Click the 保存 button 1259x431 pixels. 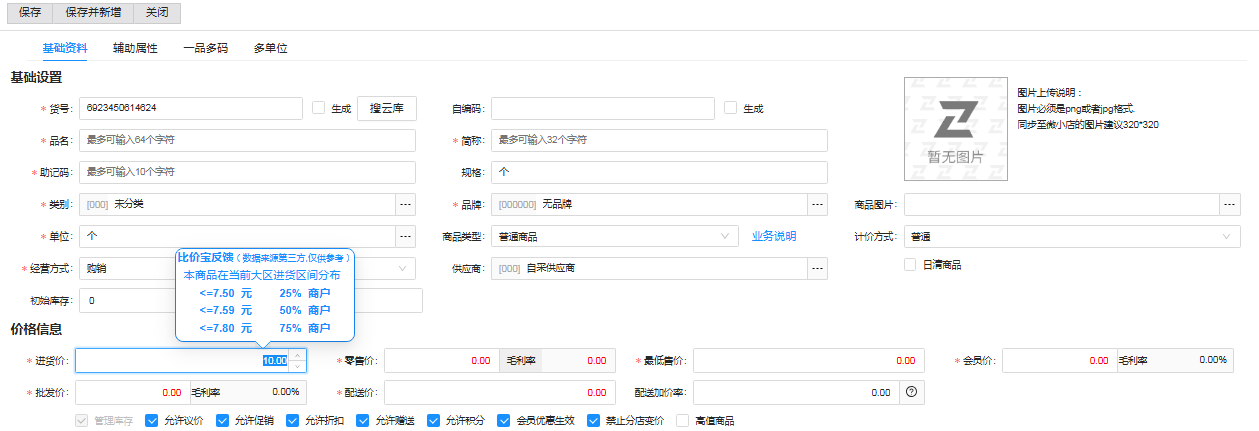point(30,12)
